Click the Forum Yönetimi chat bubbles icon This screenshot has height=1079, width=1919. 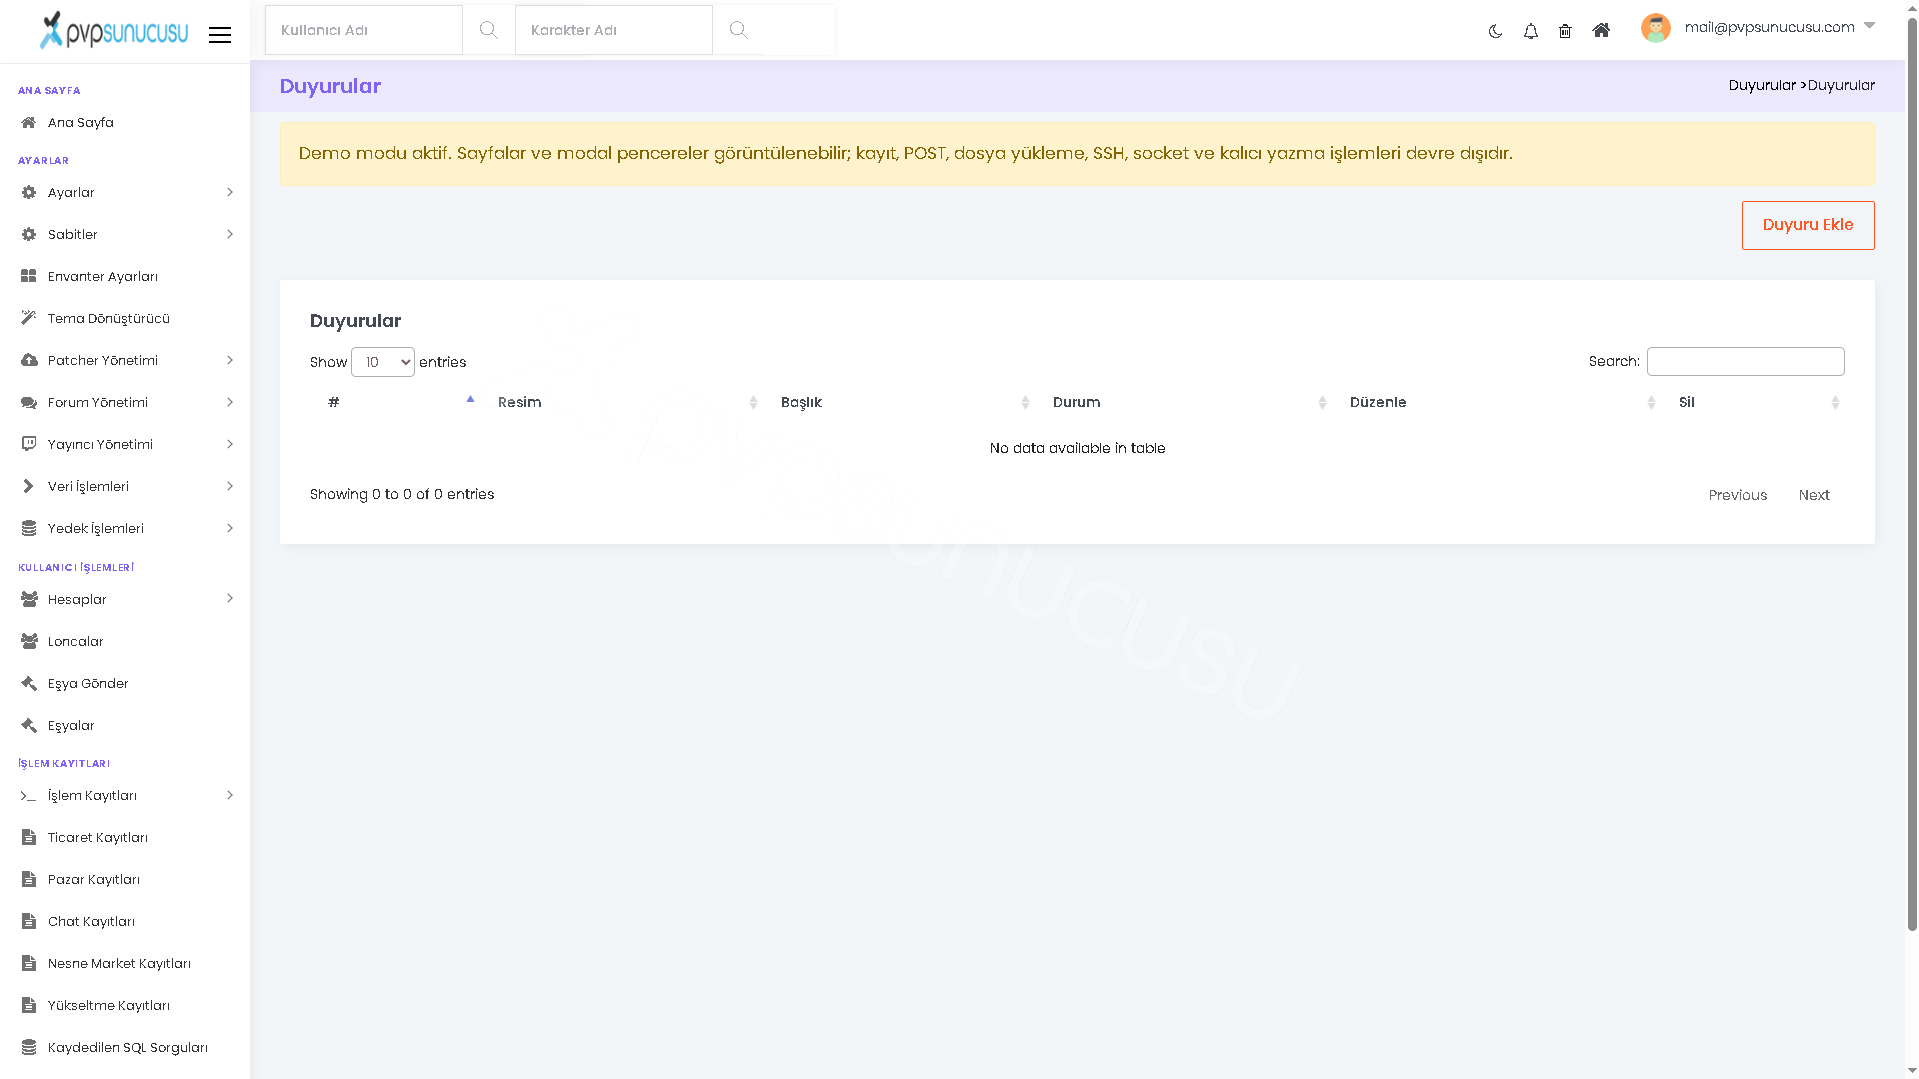(x=29, y=402)
